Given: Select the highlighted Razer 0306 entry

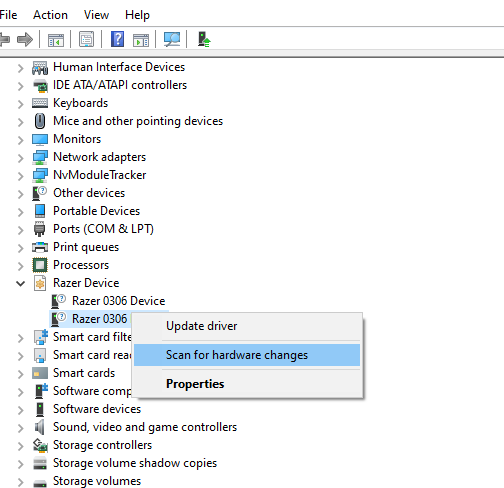Looking at the screenshot, I should pos(99,319).
